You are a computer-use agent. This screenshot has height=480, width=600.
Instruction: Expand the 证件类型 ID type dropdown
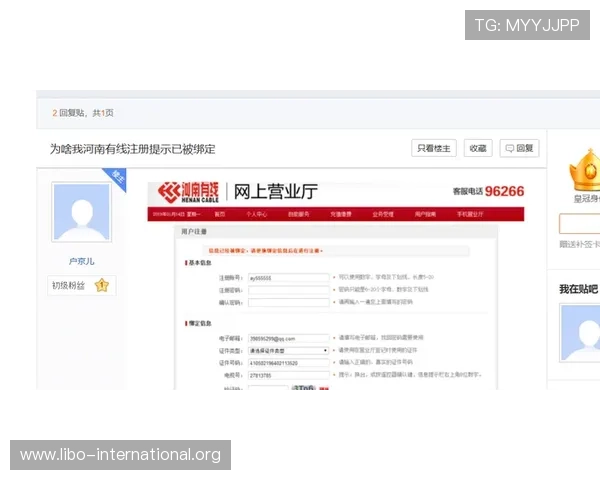[x=289, y=351]
